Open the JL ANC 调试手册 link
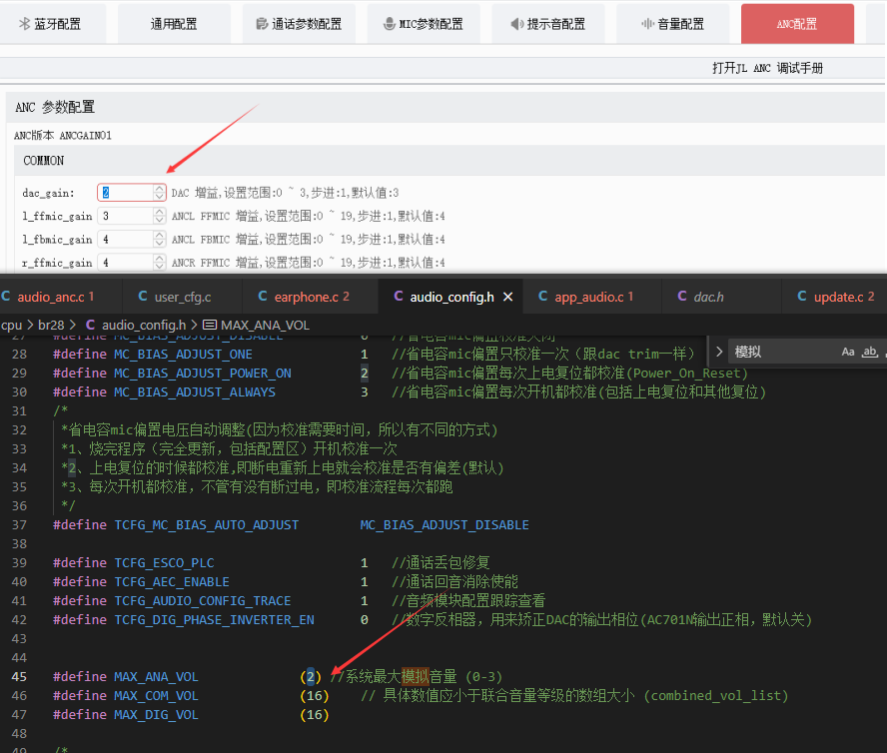The height and width of the screenshot is (753, 887). 767,68
